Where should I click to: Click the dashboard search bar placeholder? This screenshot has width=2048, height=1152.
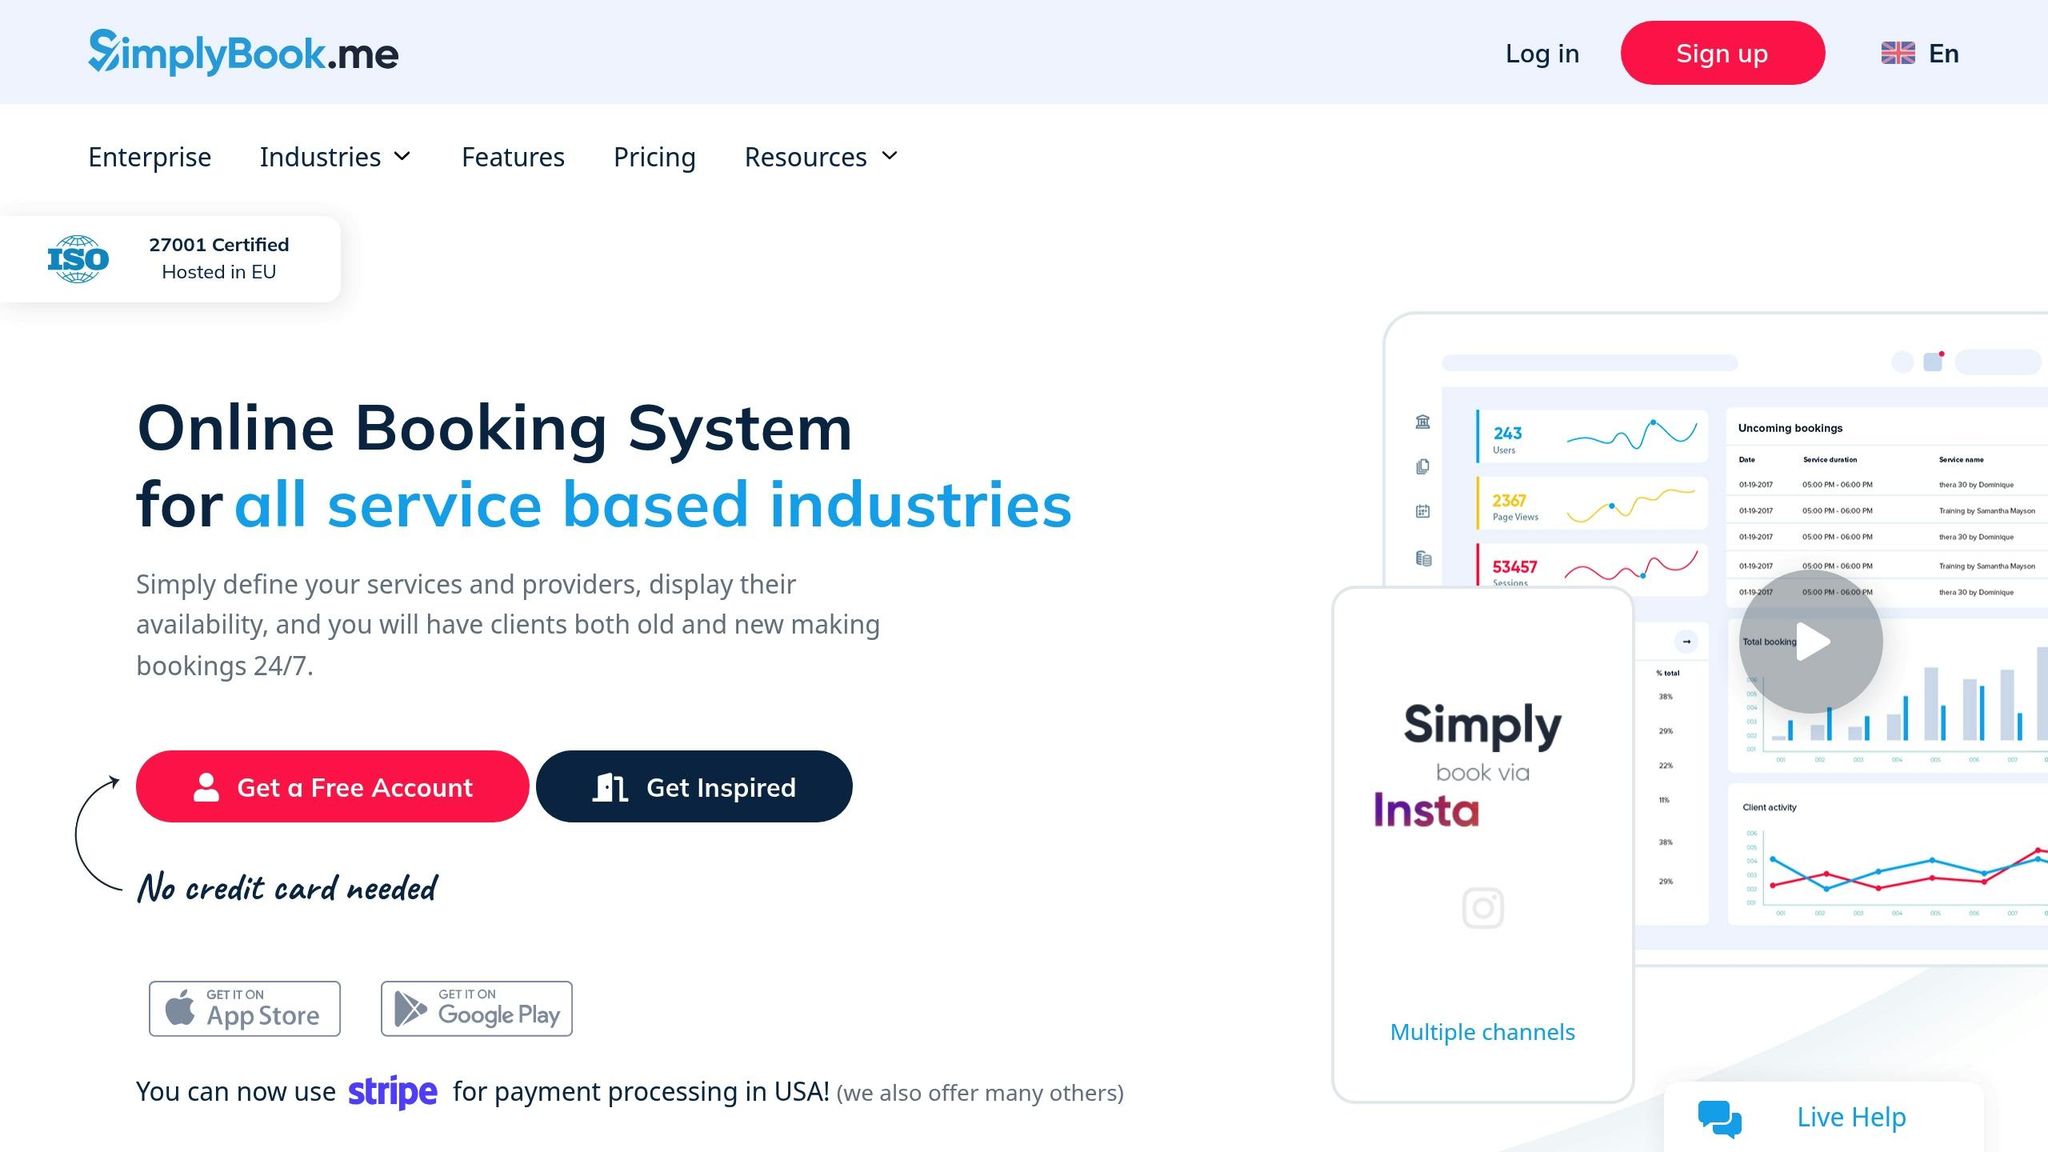(x=1590, y=362)
